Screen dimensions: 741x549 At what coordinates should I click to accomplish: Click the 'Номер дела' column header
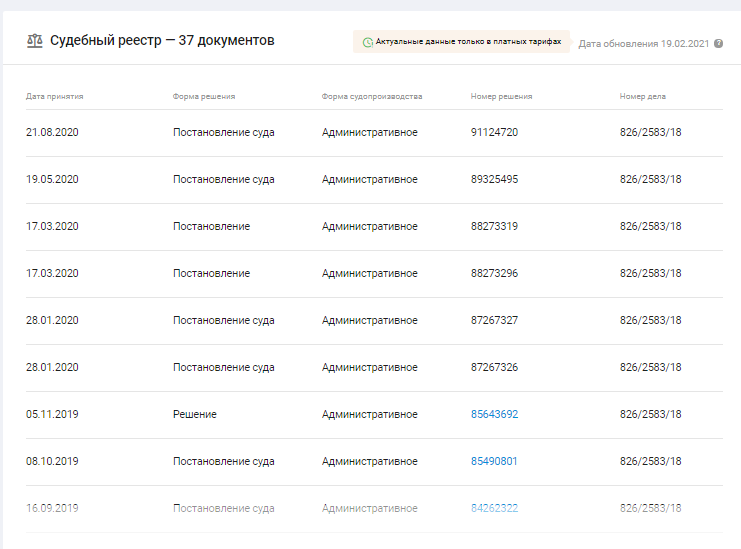642,97
